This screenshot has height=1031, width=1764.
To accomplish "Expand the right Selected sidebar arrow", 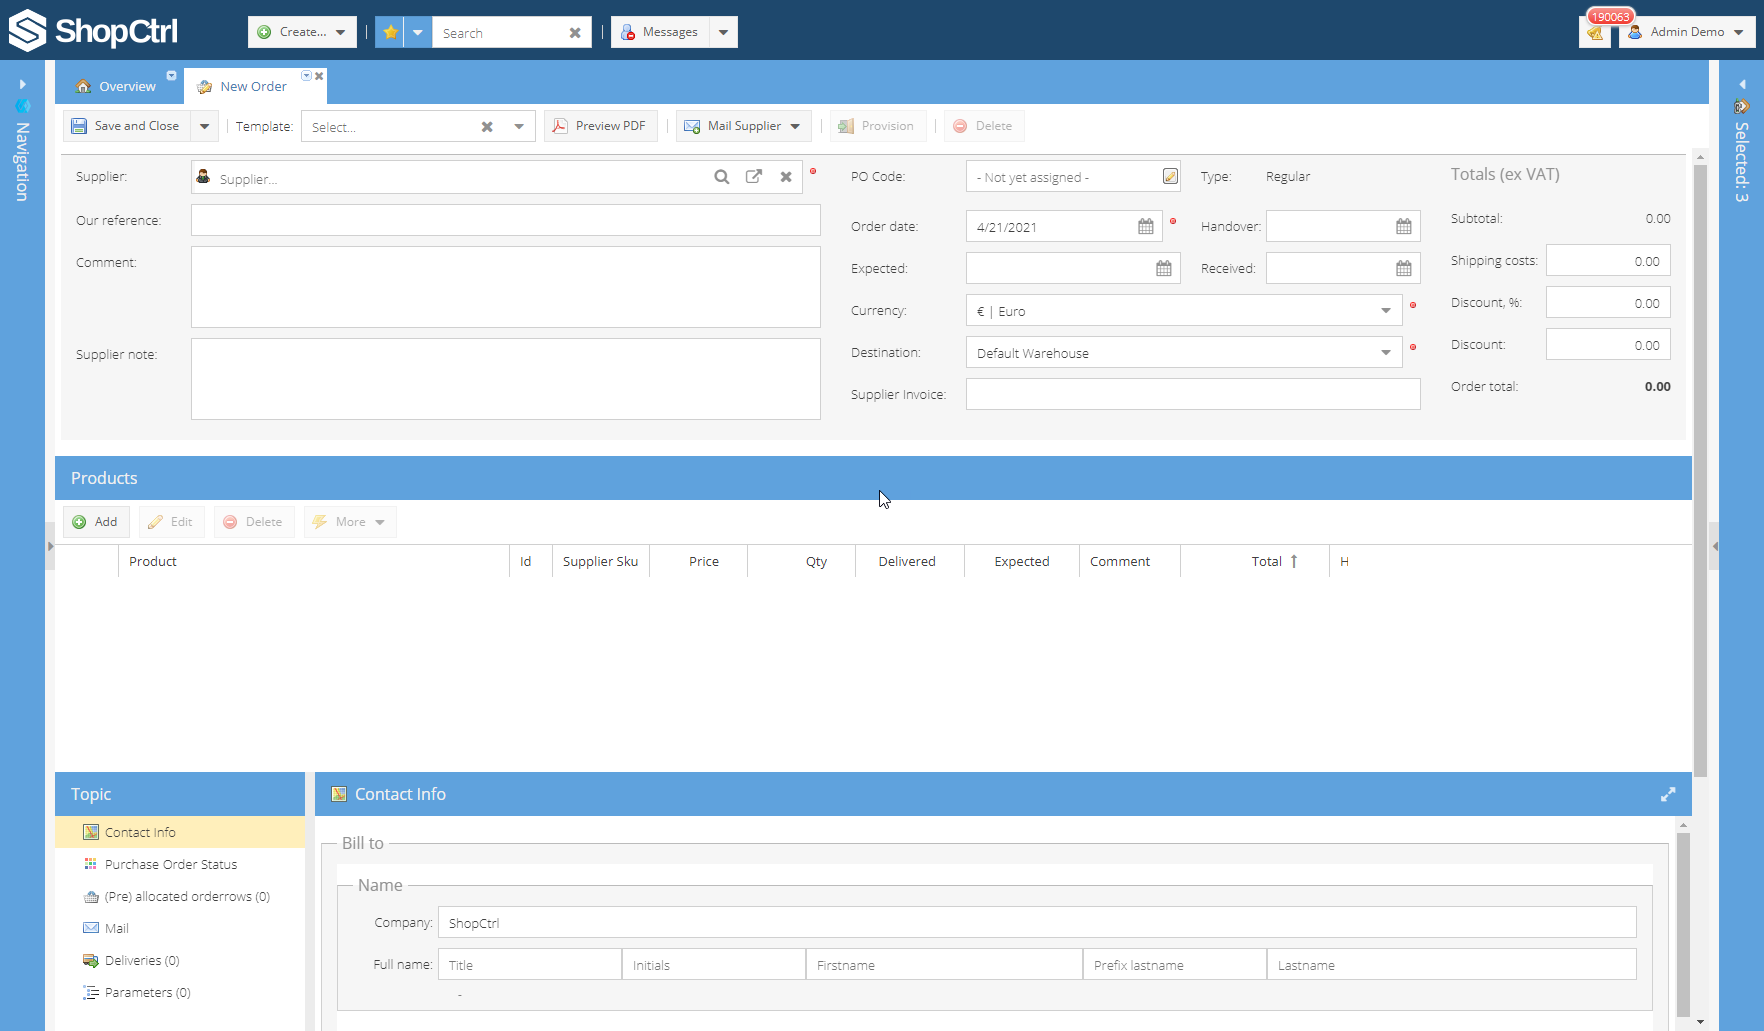I will 1742,85.
